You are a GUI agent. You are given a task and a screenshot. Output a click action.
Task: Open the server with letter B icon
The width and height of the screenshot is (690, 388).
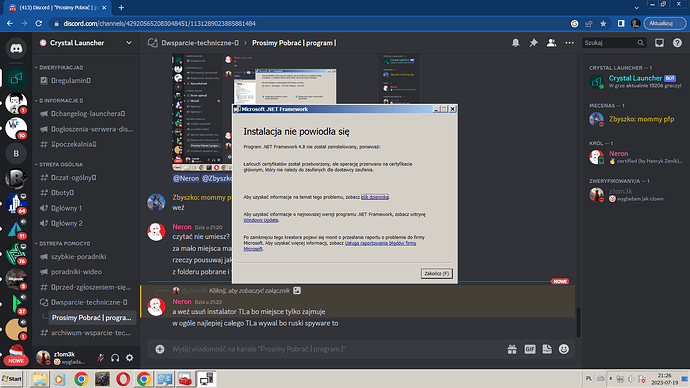pyautogui.click(x=16, y=154)
